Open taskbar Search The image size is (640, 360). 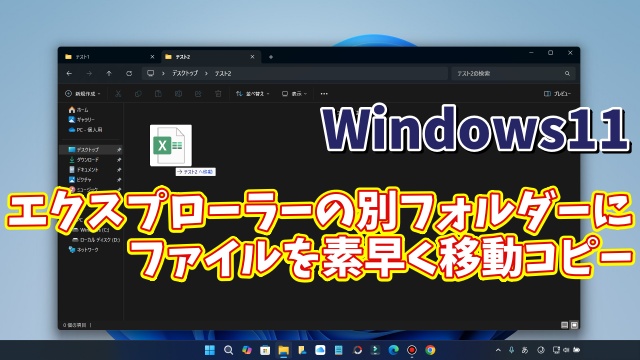[229, 350]
